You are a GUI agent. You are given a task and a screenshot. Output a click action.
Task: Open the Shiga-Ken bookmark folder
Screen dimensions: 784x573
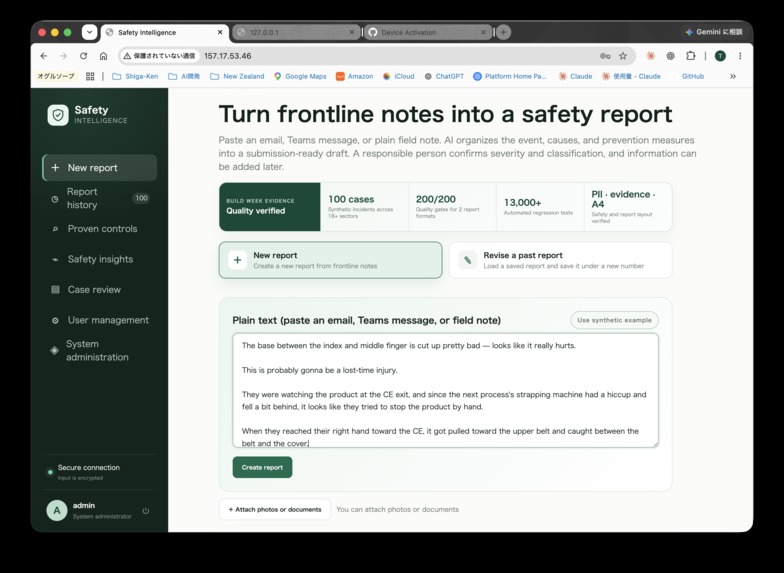[x=135, y=76]
